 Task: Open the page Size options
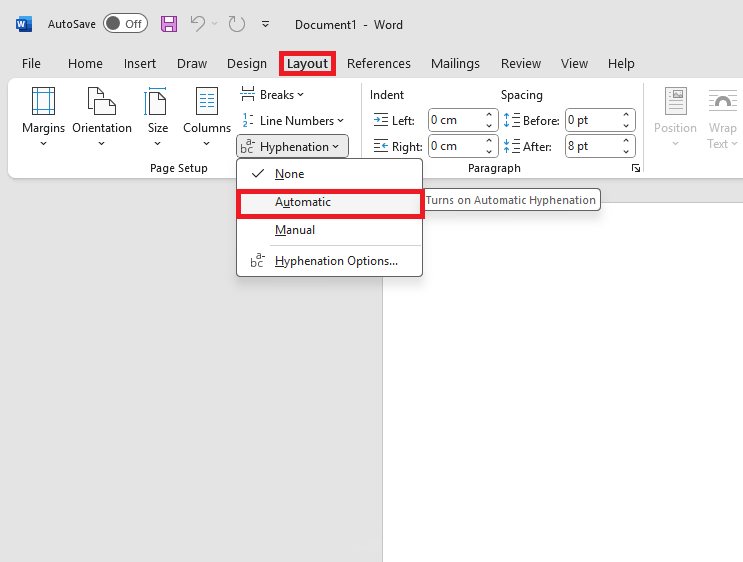(x=158, y=116)
